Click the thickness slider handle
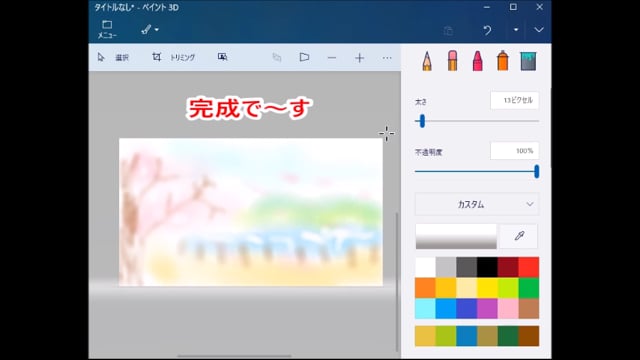The width and height of the screenshot is (640, 360). click(422, 121)
